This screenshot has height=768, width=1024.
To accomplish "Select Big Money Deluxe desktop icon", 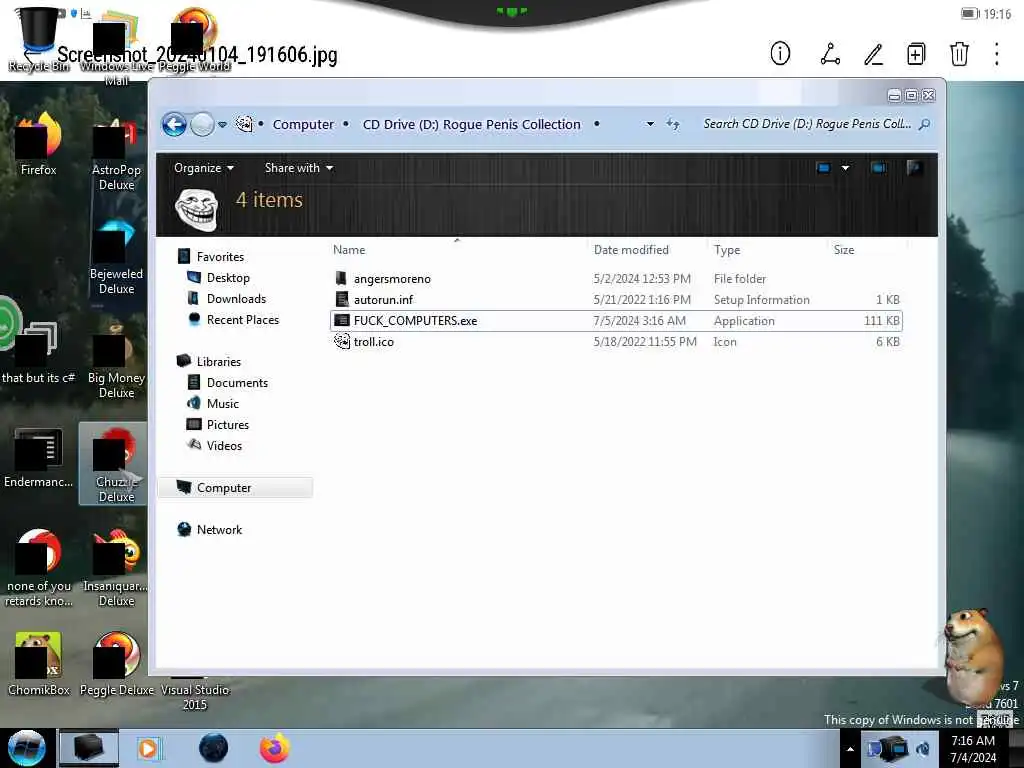I will click(116, 362).
